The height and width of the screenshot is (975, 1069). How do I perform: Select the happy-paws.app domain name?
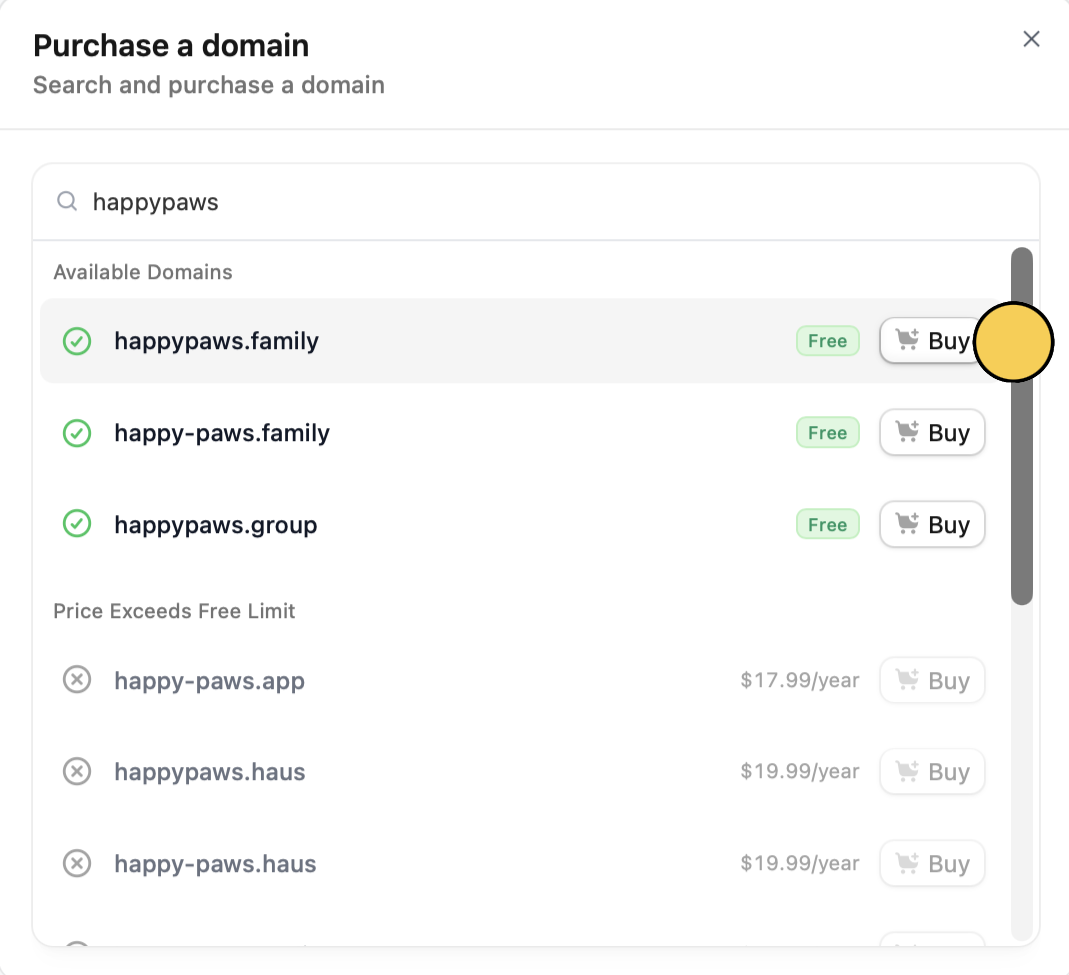209,680
